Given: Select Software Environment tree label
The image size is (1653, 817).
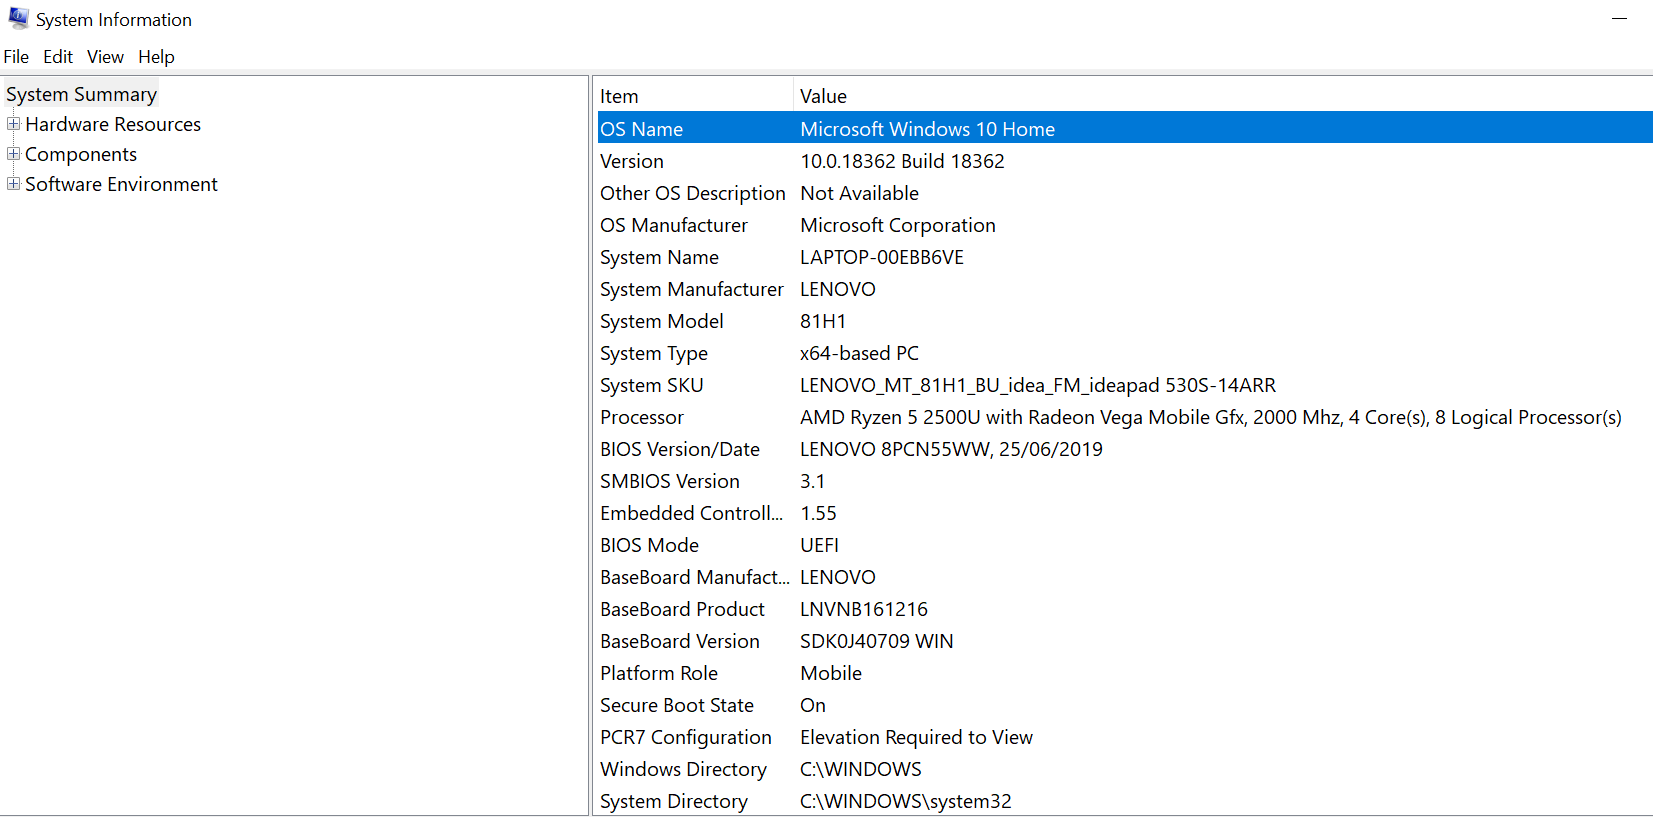Looking at the screenshot, I should click(121, 184).
